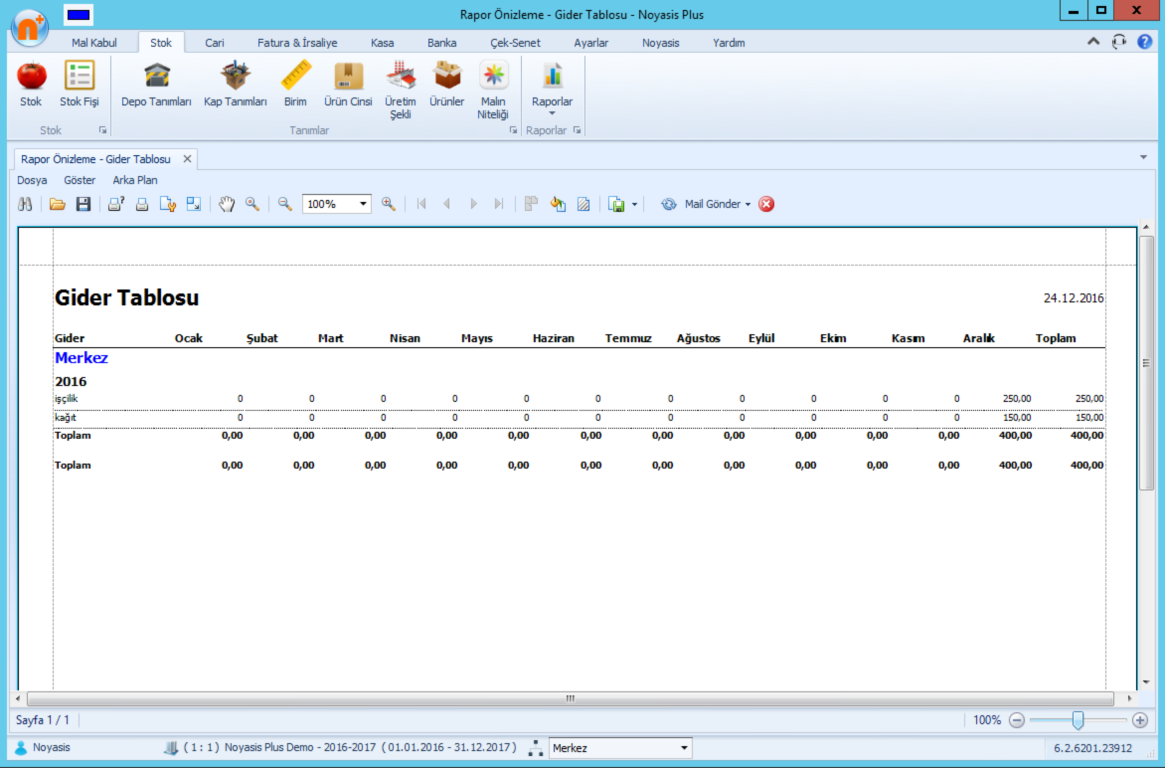The image size is (1165, 768).
Task: Click the watermark icon
Action: [584, 204]
